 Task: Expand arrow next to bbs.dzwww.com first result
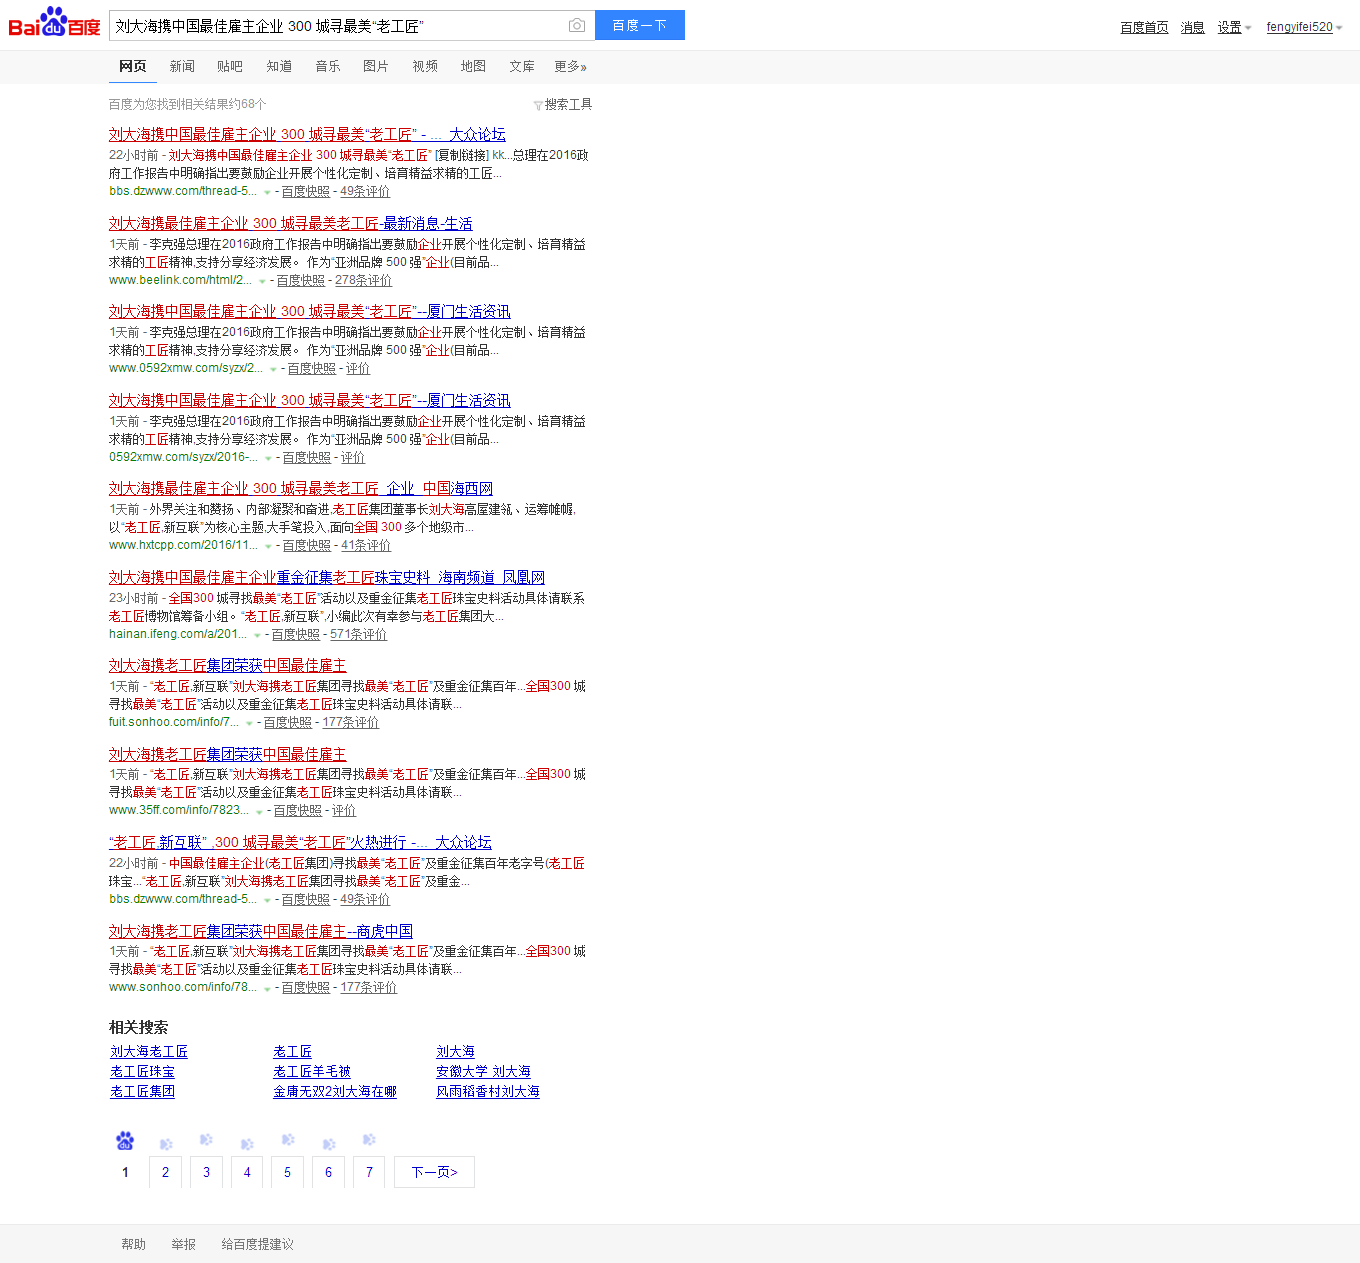pos(267,192)
